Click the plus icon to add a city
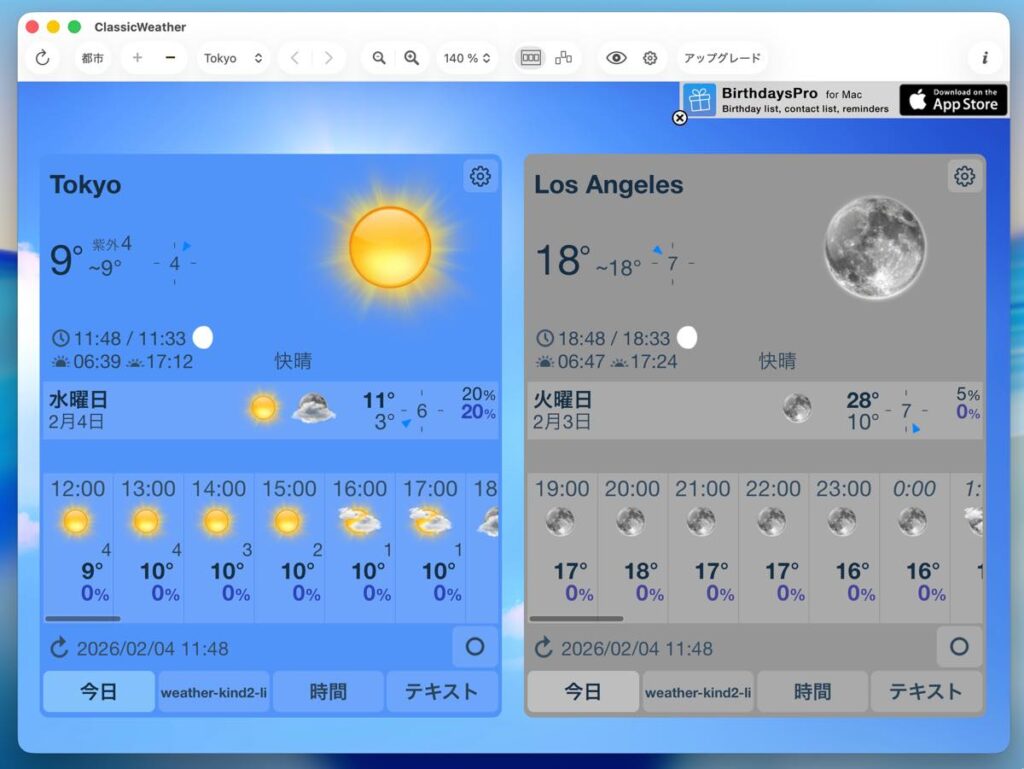This screenshot has height=769, width=1024. coord(137,58)
